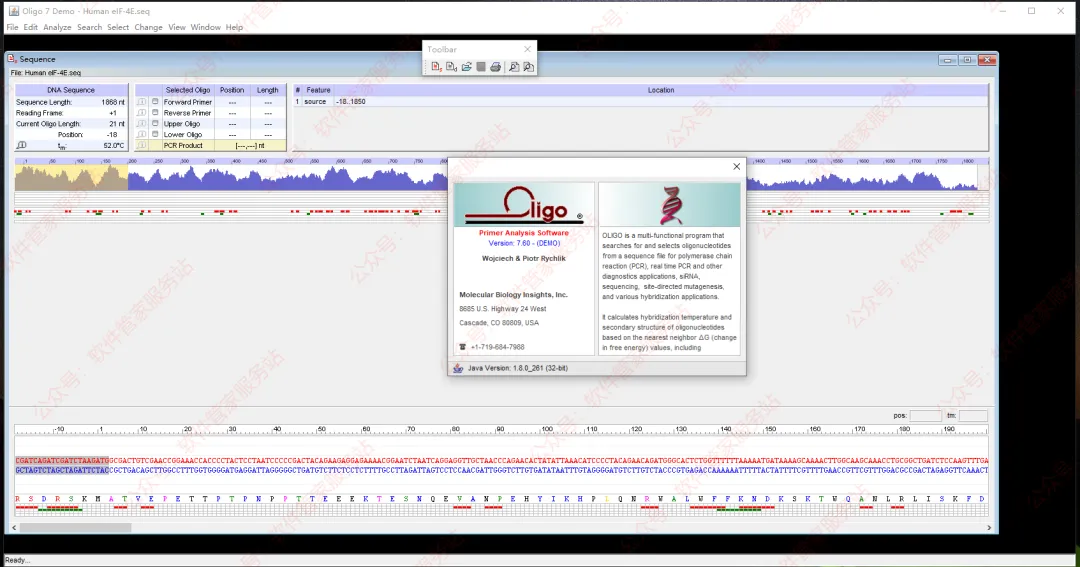Maximize the inner Sequence window
Image resolution: width=1080 pixels, height=567 pixels.
pos(967,60)
